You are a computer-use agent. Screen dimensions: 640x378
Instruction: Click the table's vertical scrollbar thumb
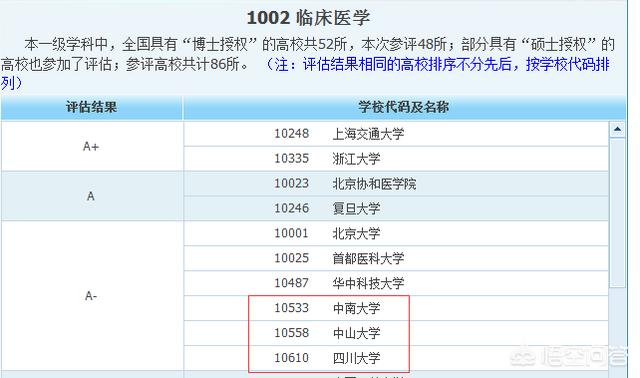[x=617, y=212]
